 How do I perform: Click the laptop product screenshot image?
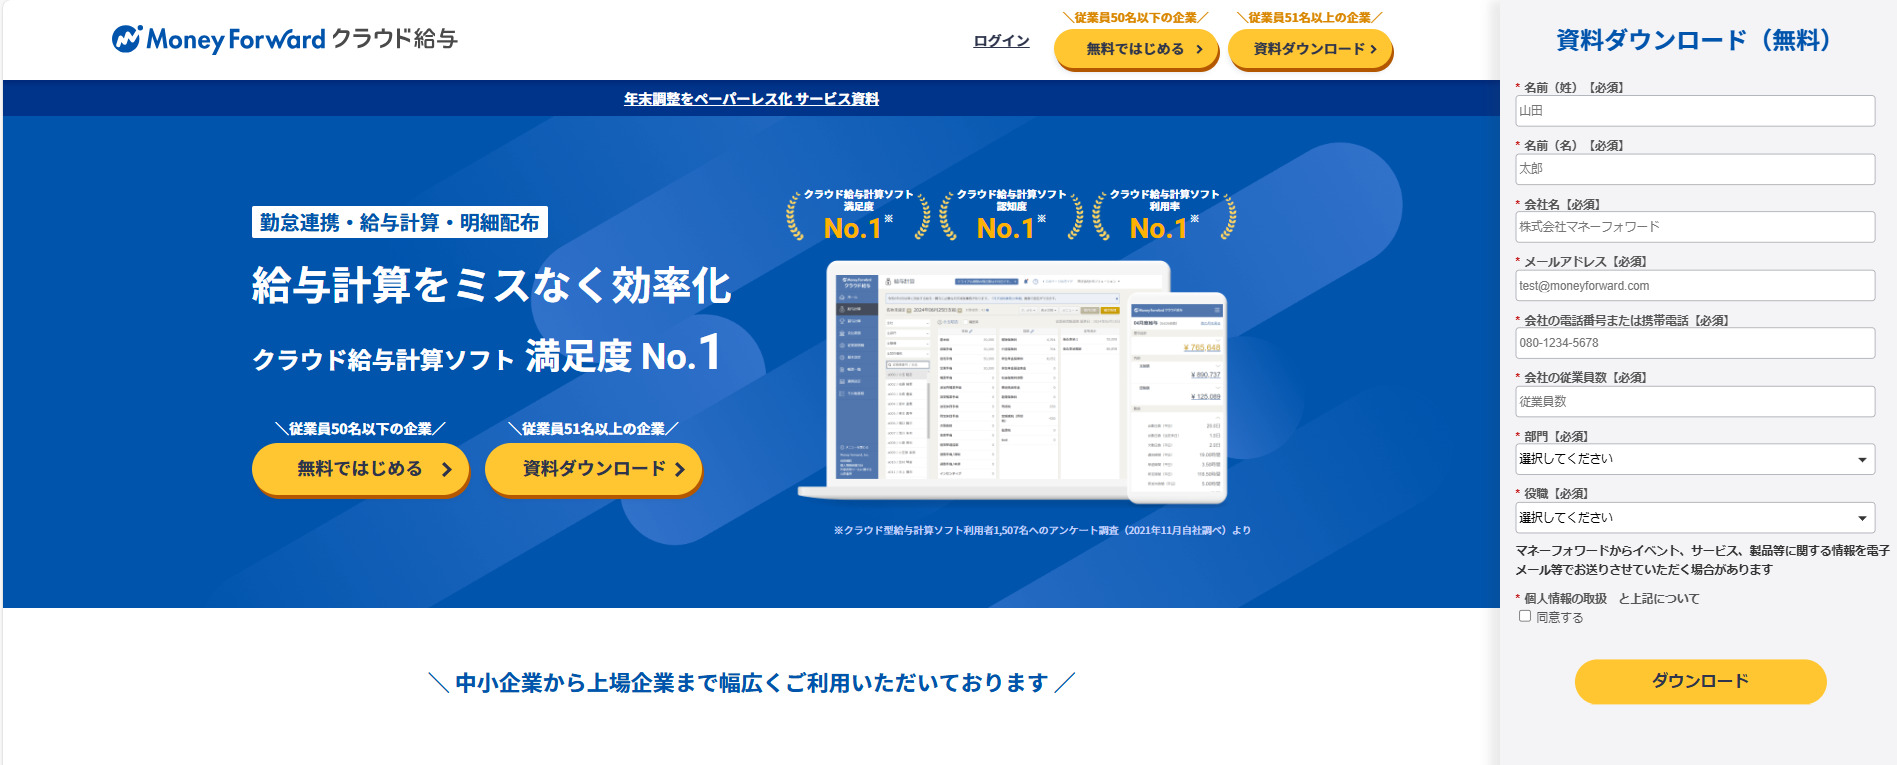point(985,378)
